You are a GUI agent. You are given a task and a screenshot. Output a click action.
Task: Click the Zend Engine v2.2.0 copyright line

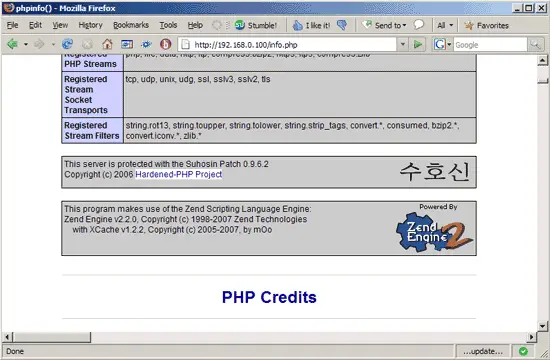click(x=185, y=219)
